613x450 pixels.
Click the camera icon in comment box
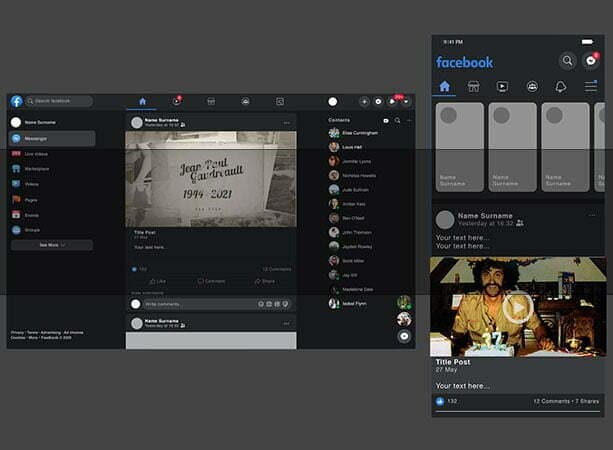click(x=269, y=304)
